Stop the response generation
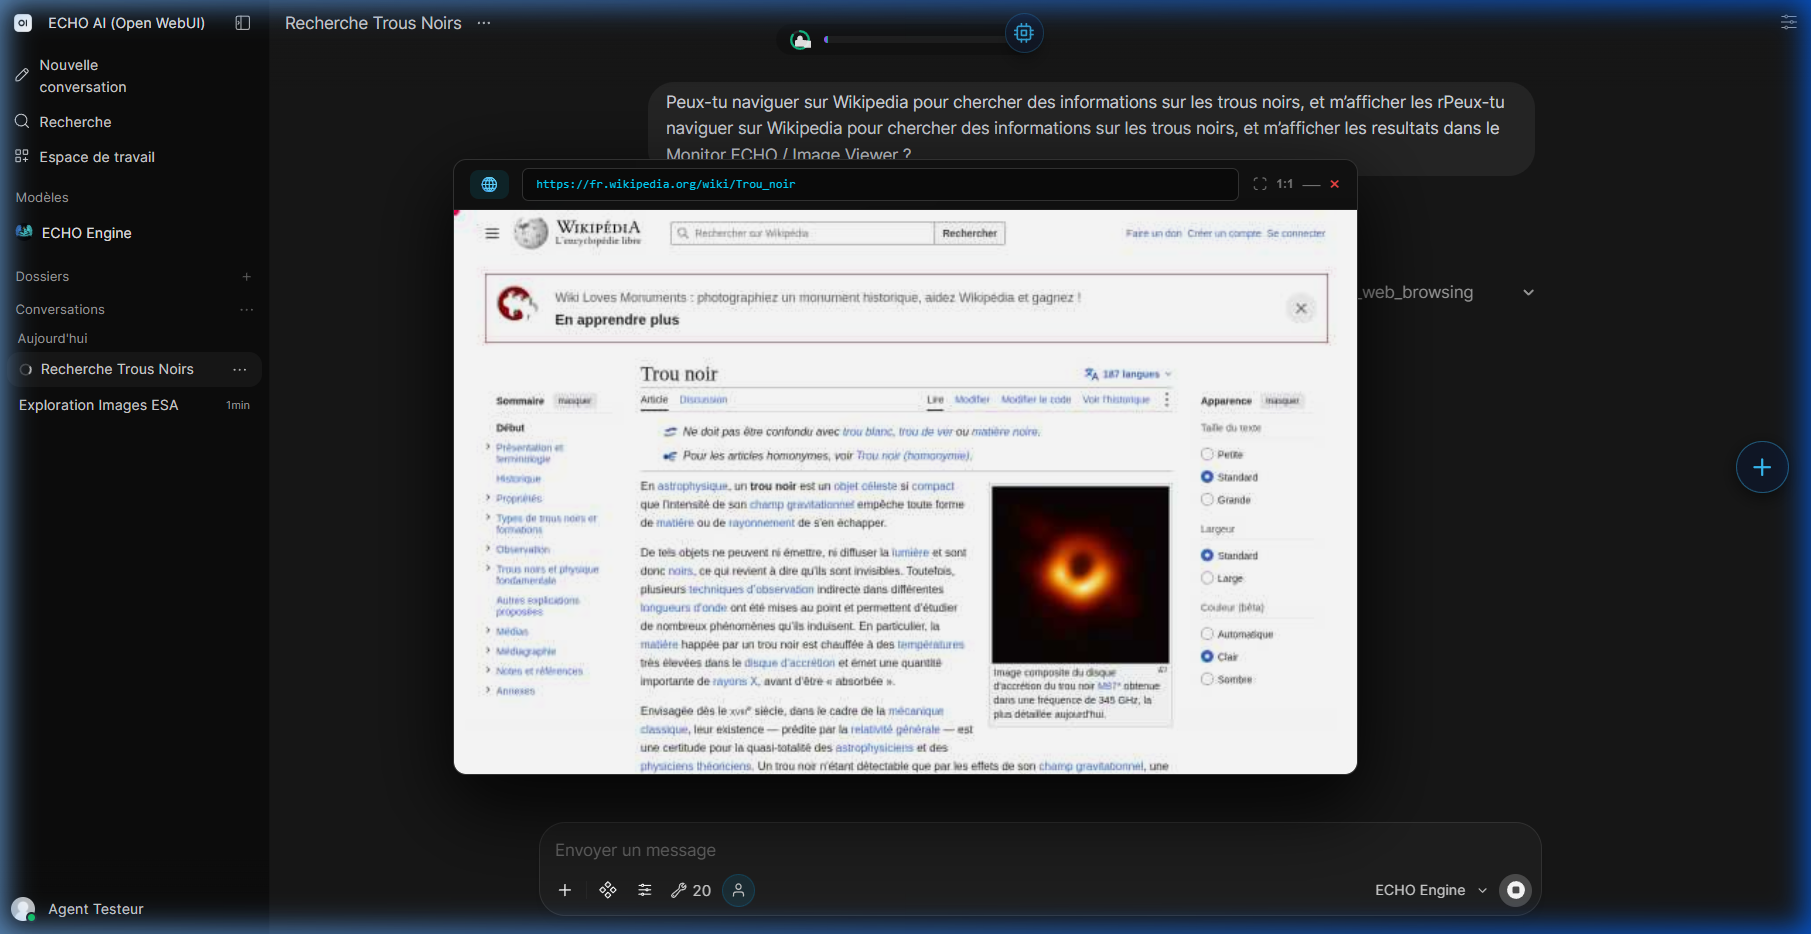Viewport: 1811px width, 934px height. pos(1516,890)
